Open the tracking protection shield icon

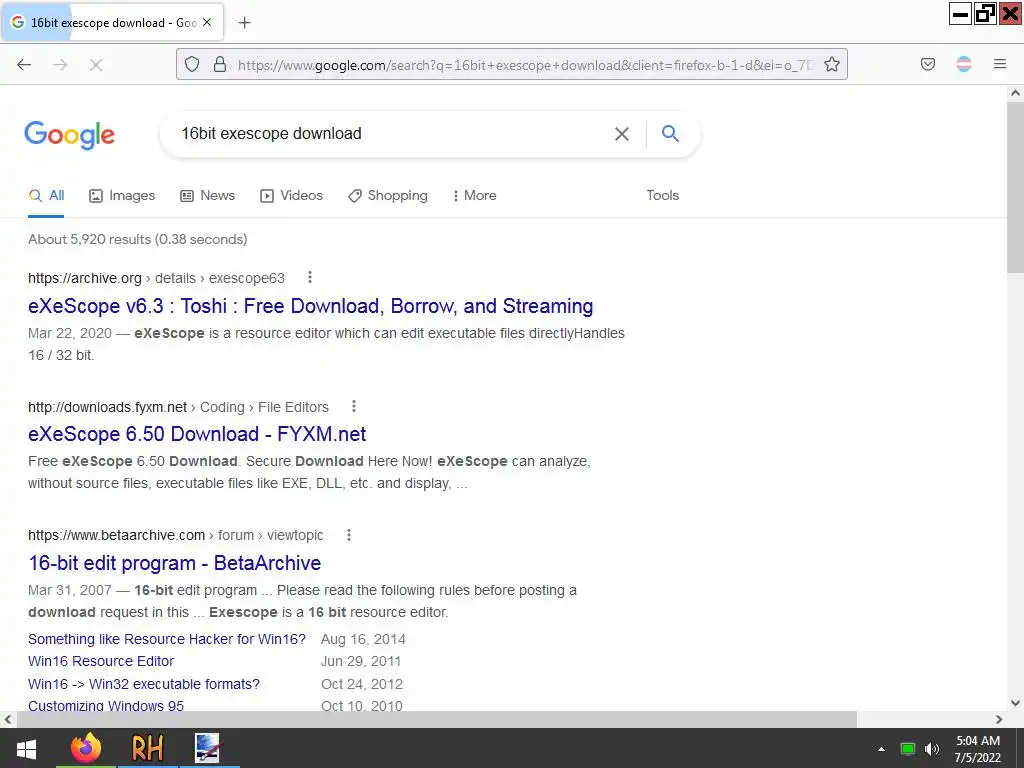(191, 64)
